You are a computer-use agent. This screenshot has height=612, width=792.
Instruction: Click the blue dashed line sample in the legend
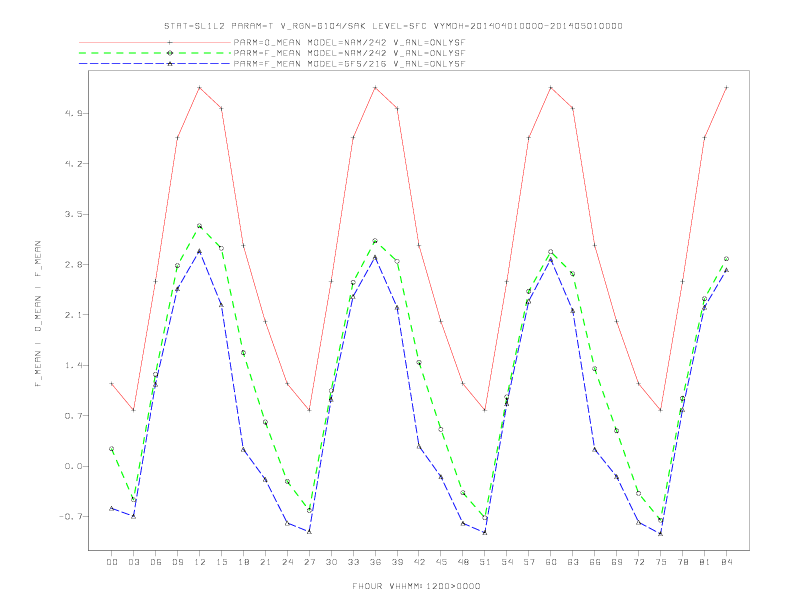coord(155,64)
